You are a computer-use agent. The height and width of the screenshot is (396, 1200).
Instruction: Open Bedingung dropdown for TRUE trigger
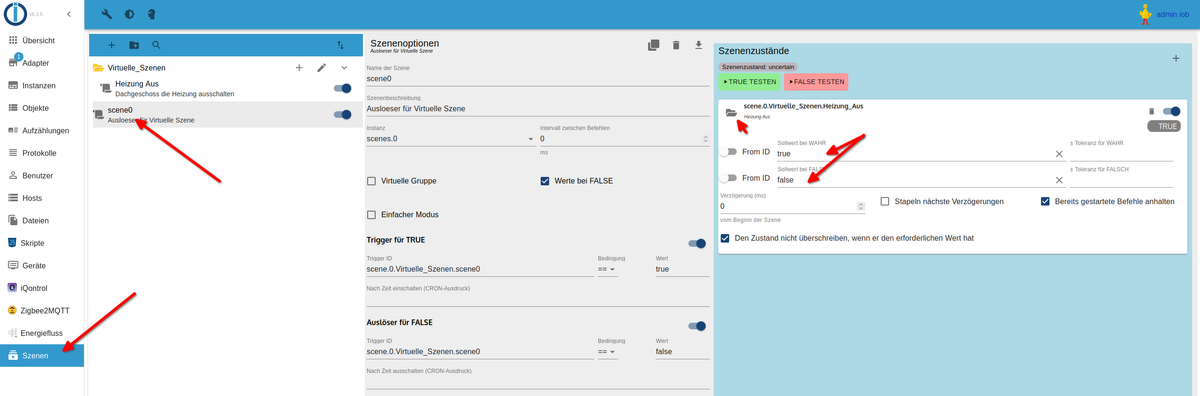tap(607, 269)
